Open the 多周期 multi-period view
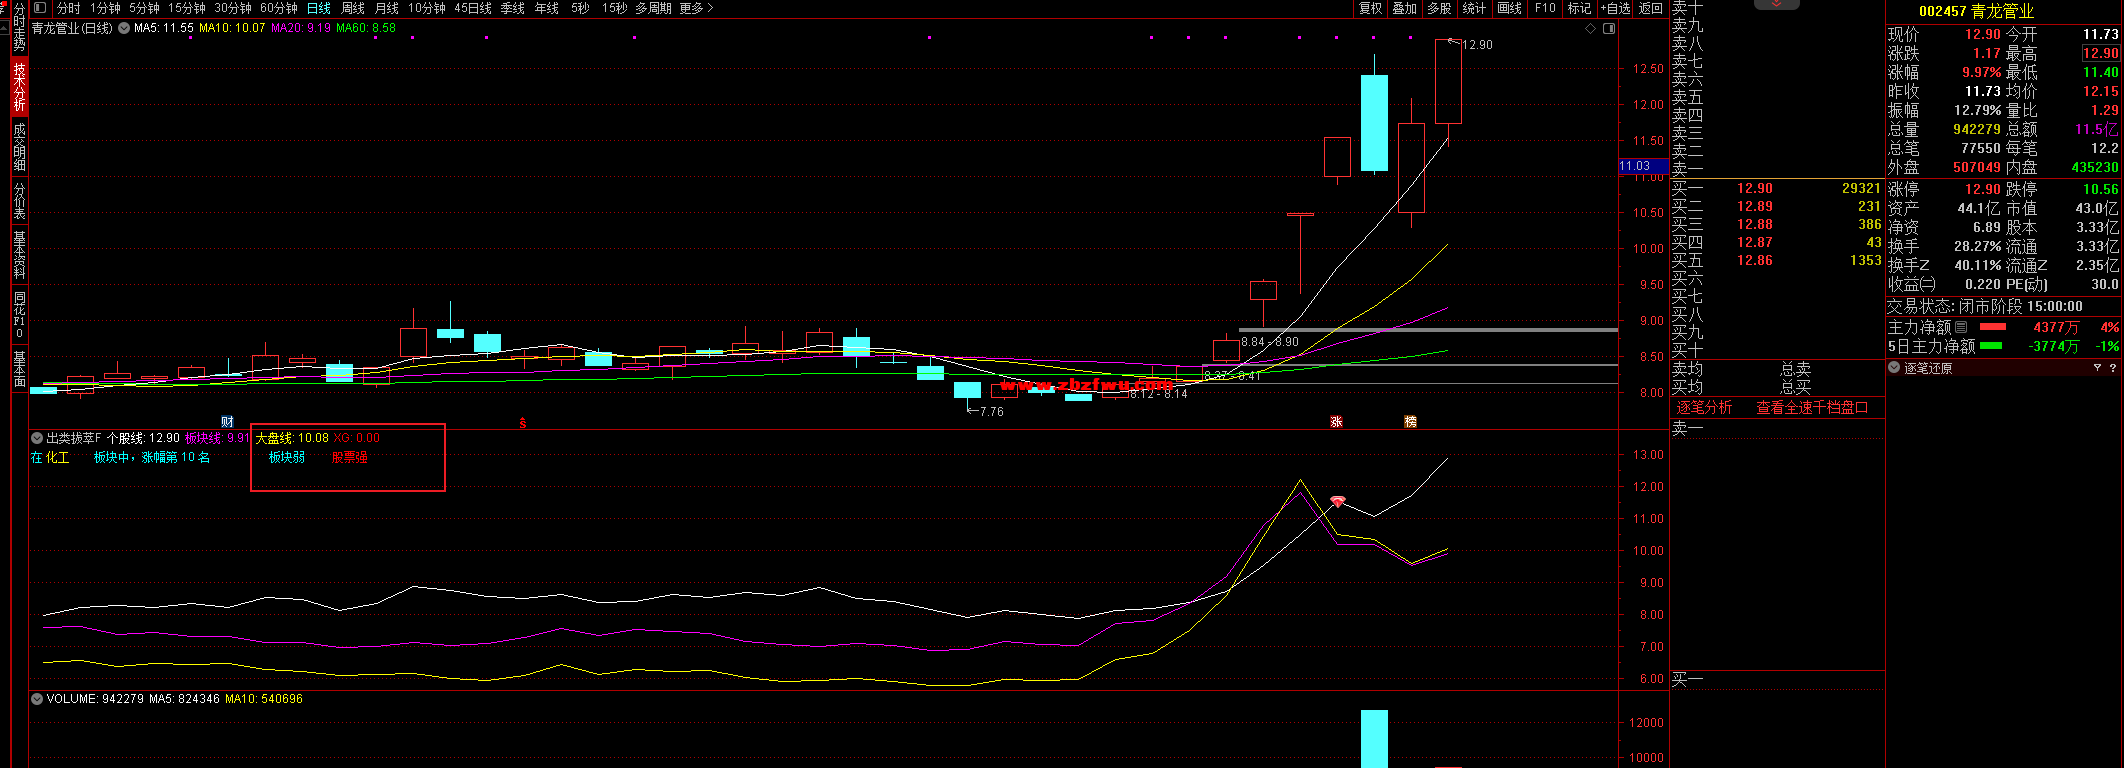The width and height of the screenshot is (2124, 768). point(654,8)
